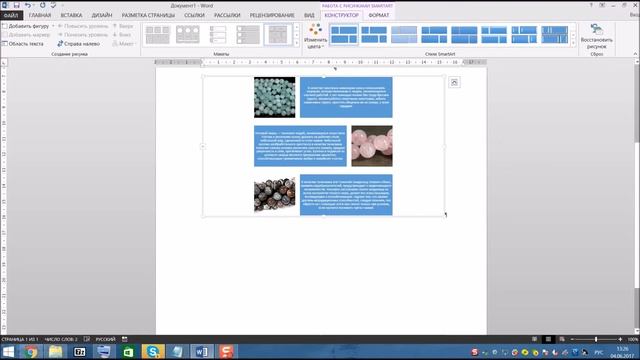Viewport: 640px width, 360px height.
Task: Open the РЕЦЕНЗИРОВАНИЕ tab
Action: click(272, 16)
